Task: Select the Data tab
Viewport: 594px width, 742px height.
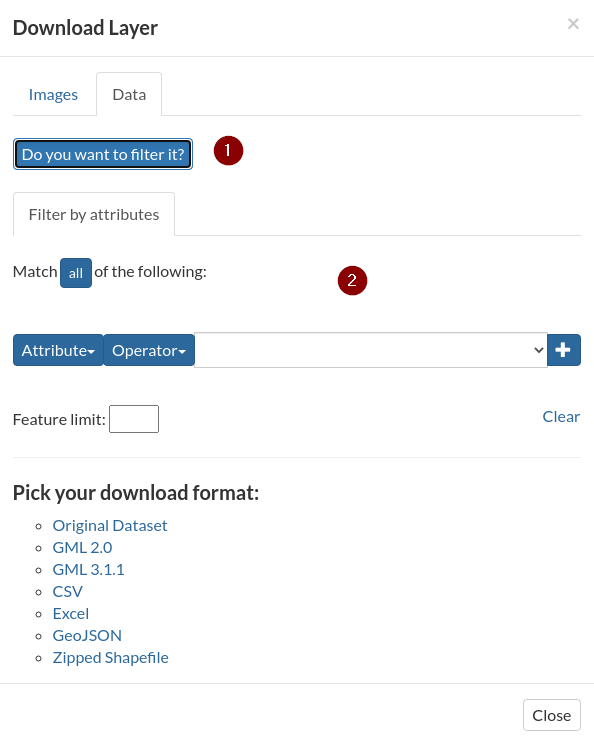Action: coord(129,95)
